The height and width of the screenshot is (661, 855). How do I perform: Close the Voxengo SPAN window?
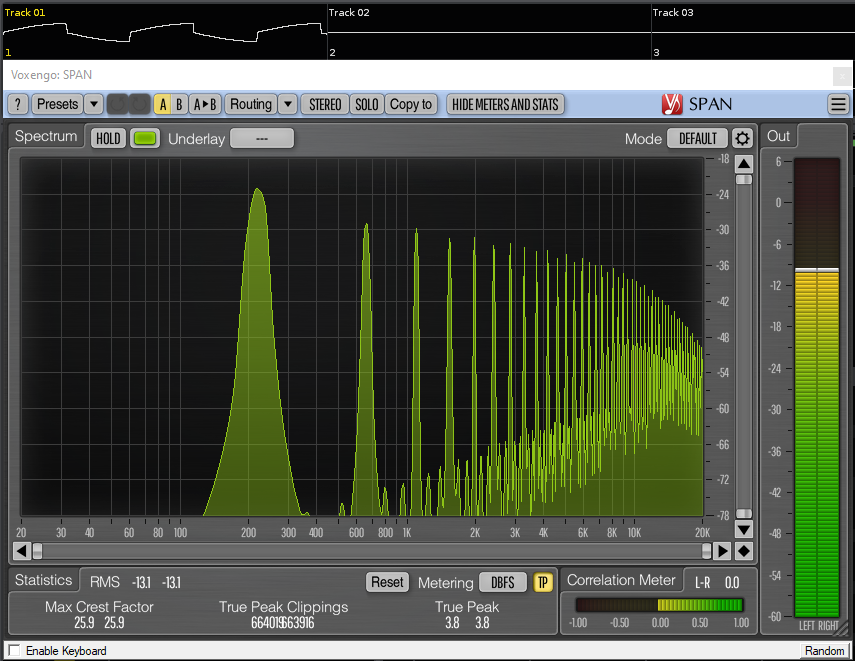point(842,76)
